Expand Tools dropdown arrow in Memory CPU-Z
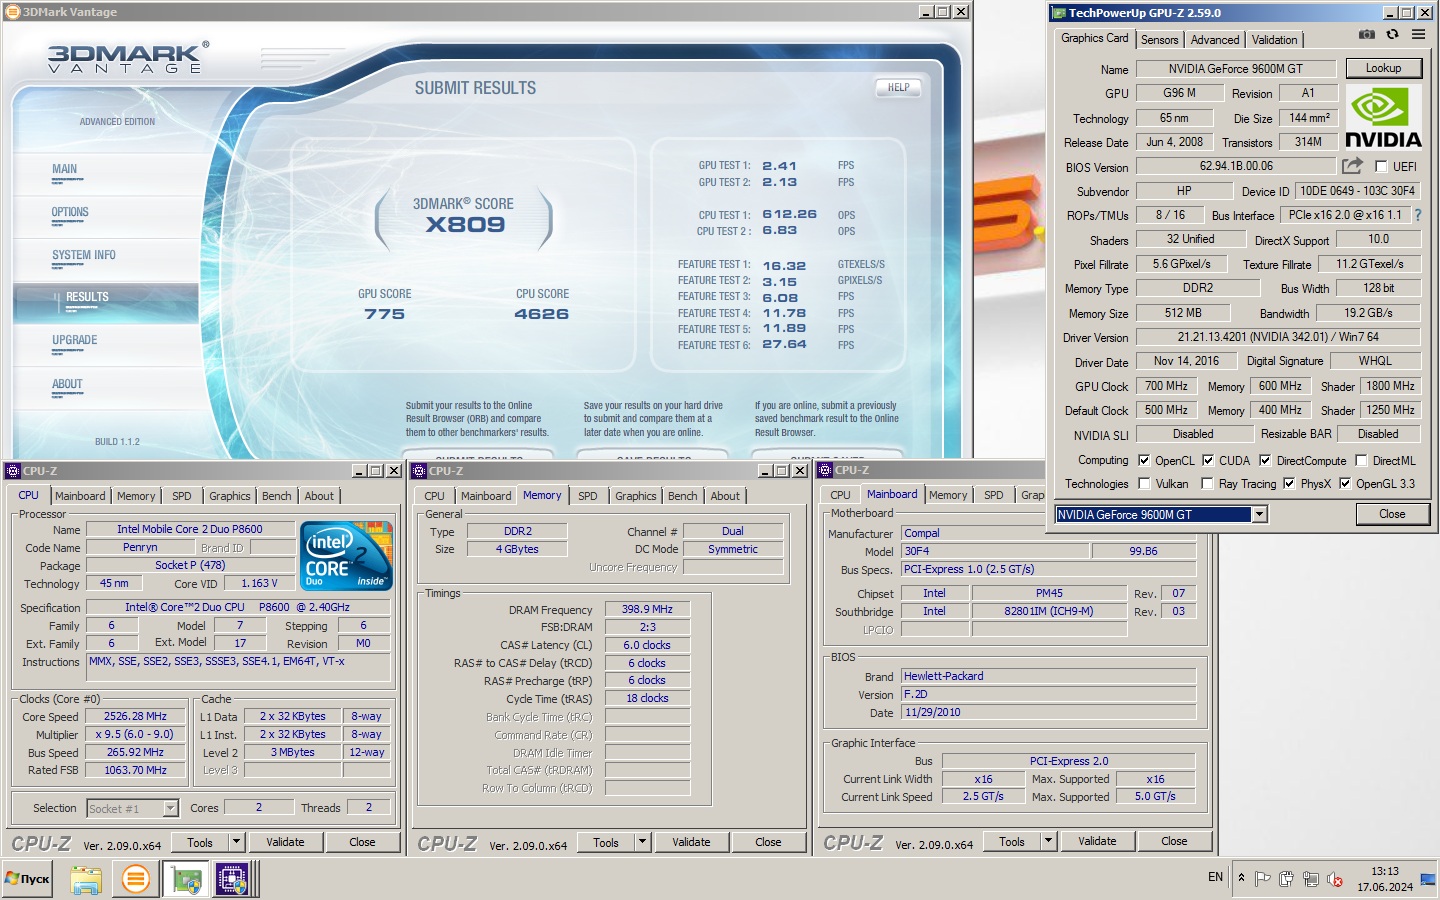 [643, 842]
